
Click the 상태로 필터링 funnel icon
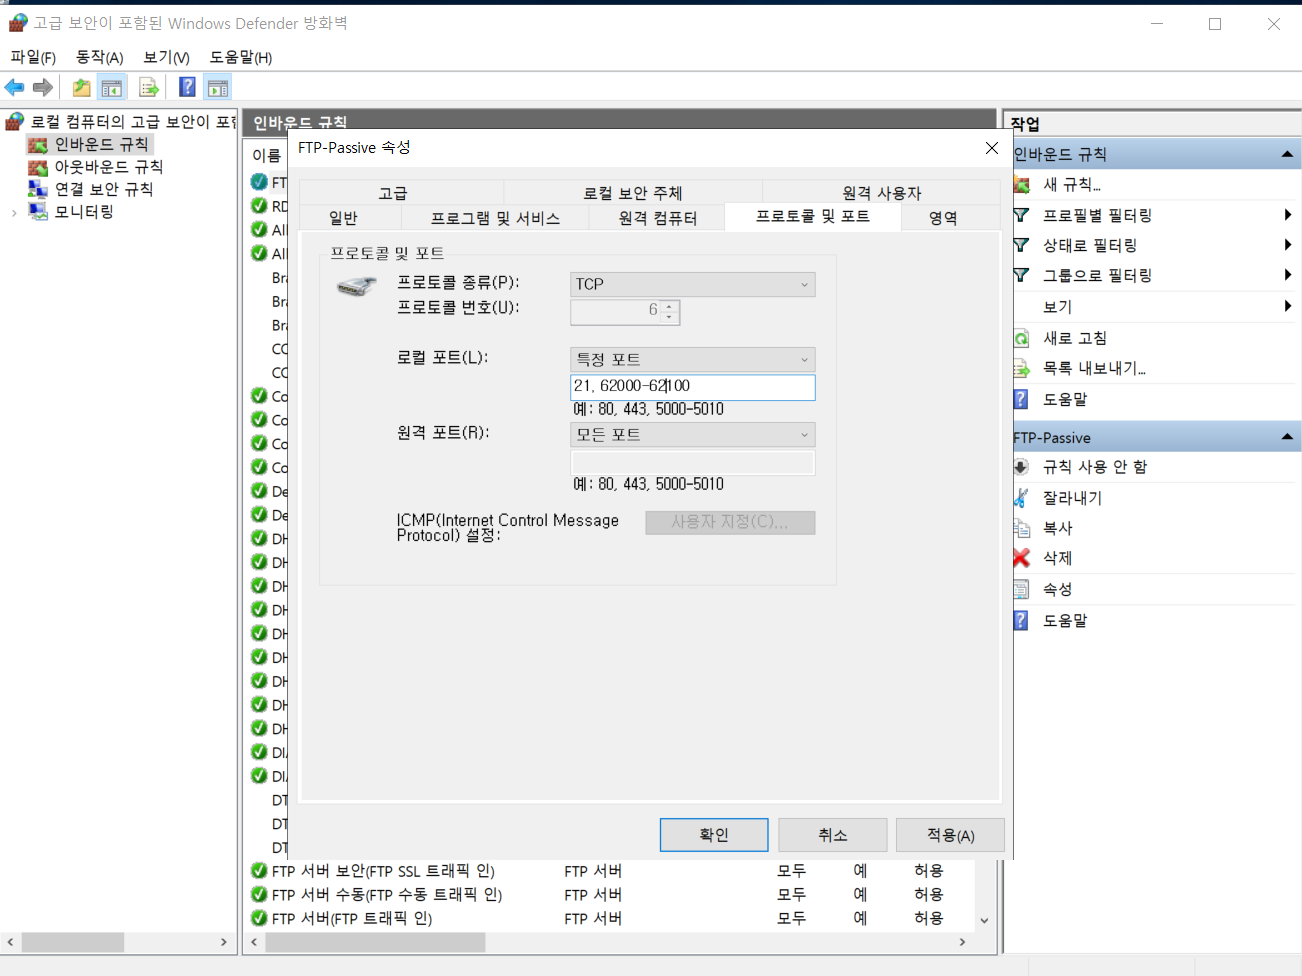pyautogui.click(x=1022, y=245)
